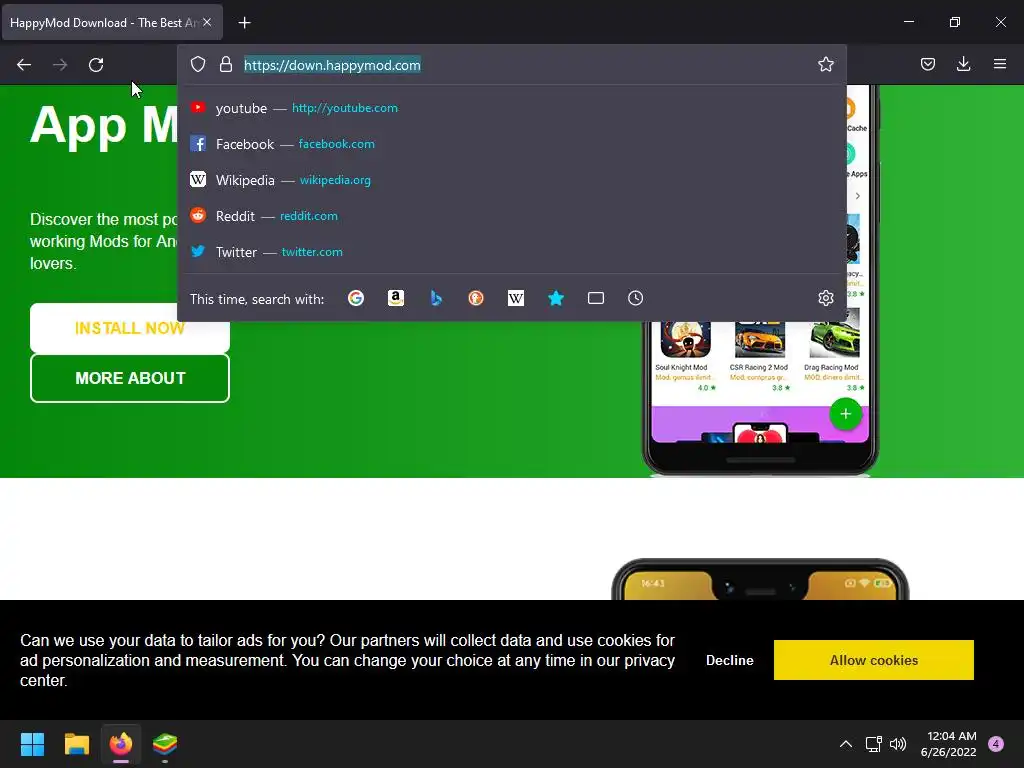This screenshot has width=1024, height=768.
Task: Search this time with DuckDuckGo
Action: point(476,298)
